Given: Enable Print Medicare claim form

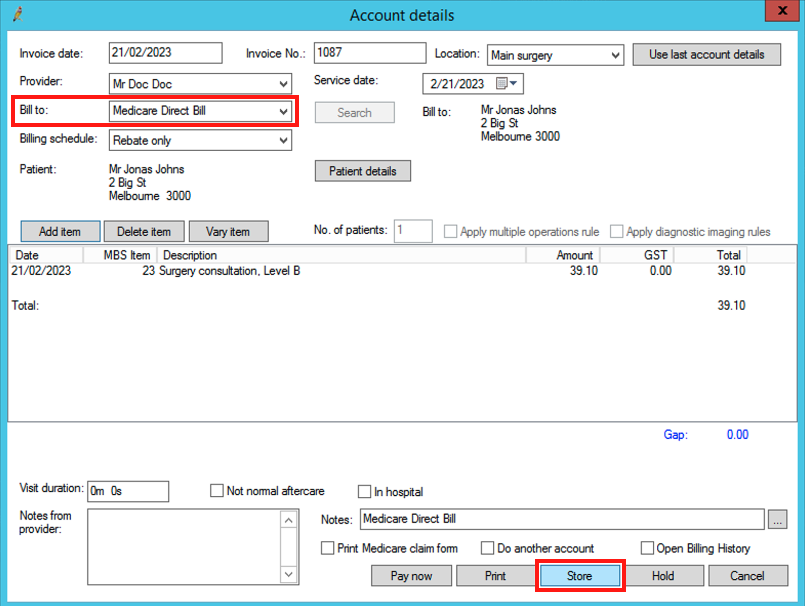Looking at the screenshot, I should point(327,548).
